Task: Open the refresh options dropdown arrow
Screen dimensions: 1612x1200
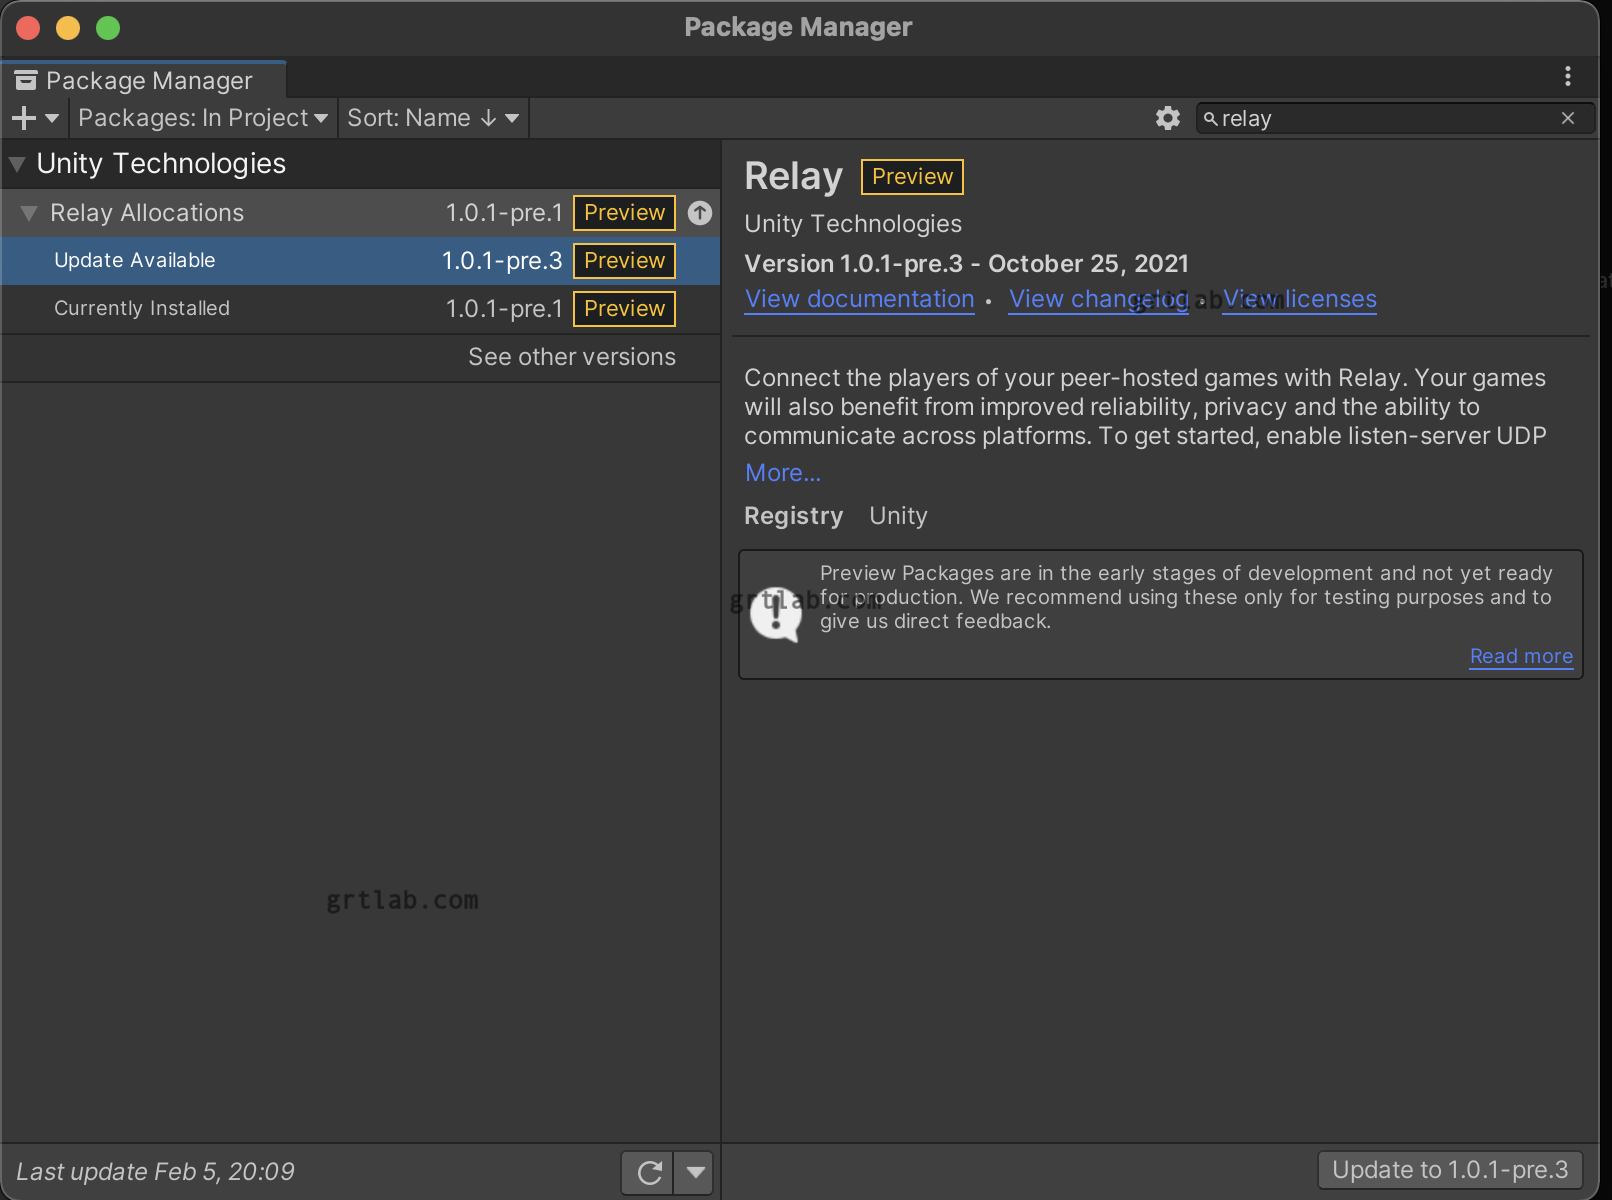Action: point(693,1171)
